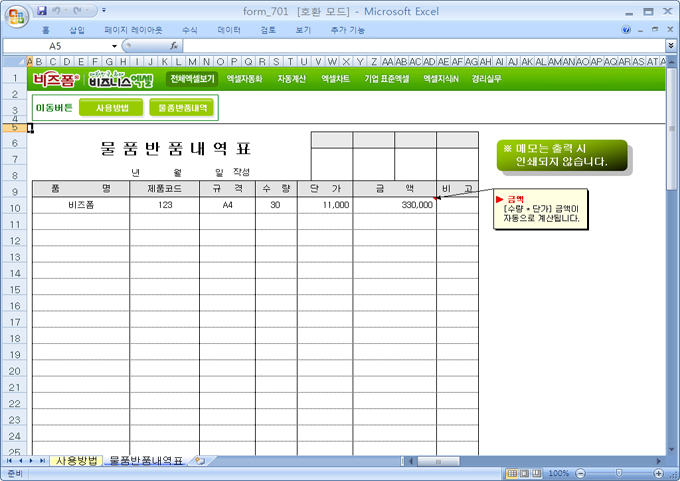The image size is (680, 481).
Task: Click the Excel Help question mark icon
Action: 626,30
